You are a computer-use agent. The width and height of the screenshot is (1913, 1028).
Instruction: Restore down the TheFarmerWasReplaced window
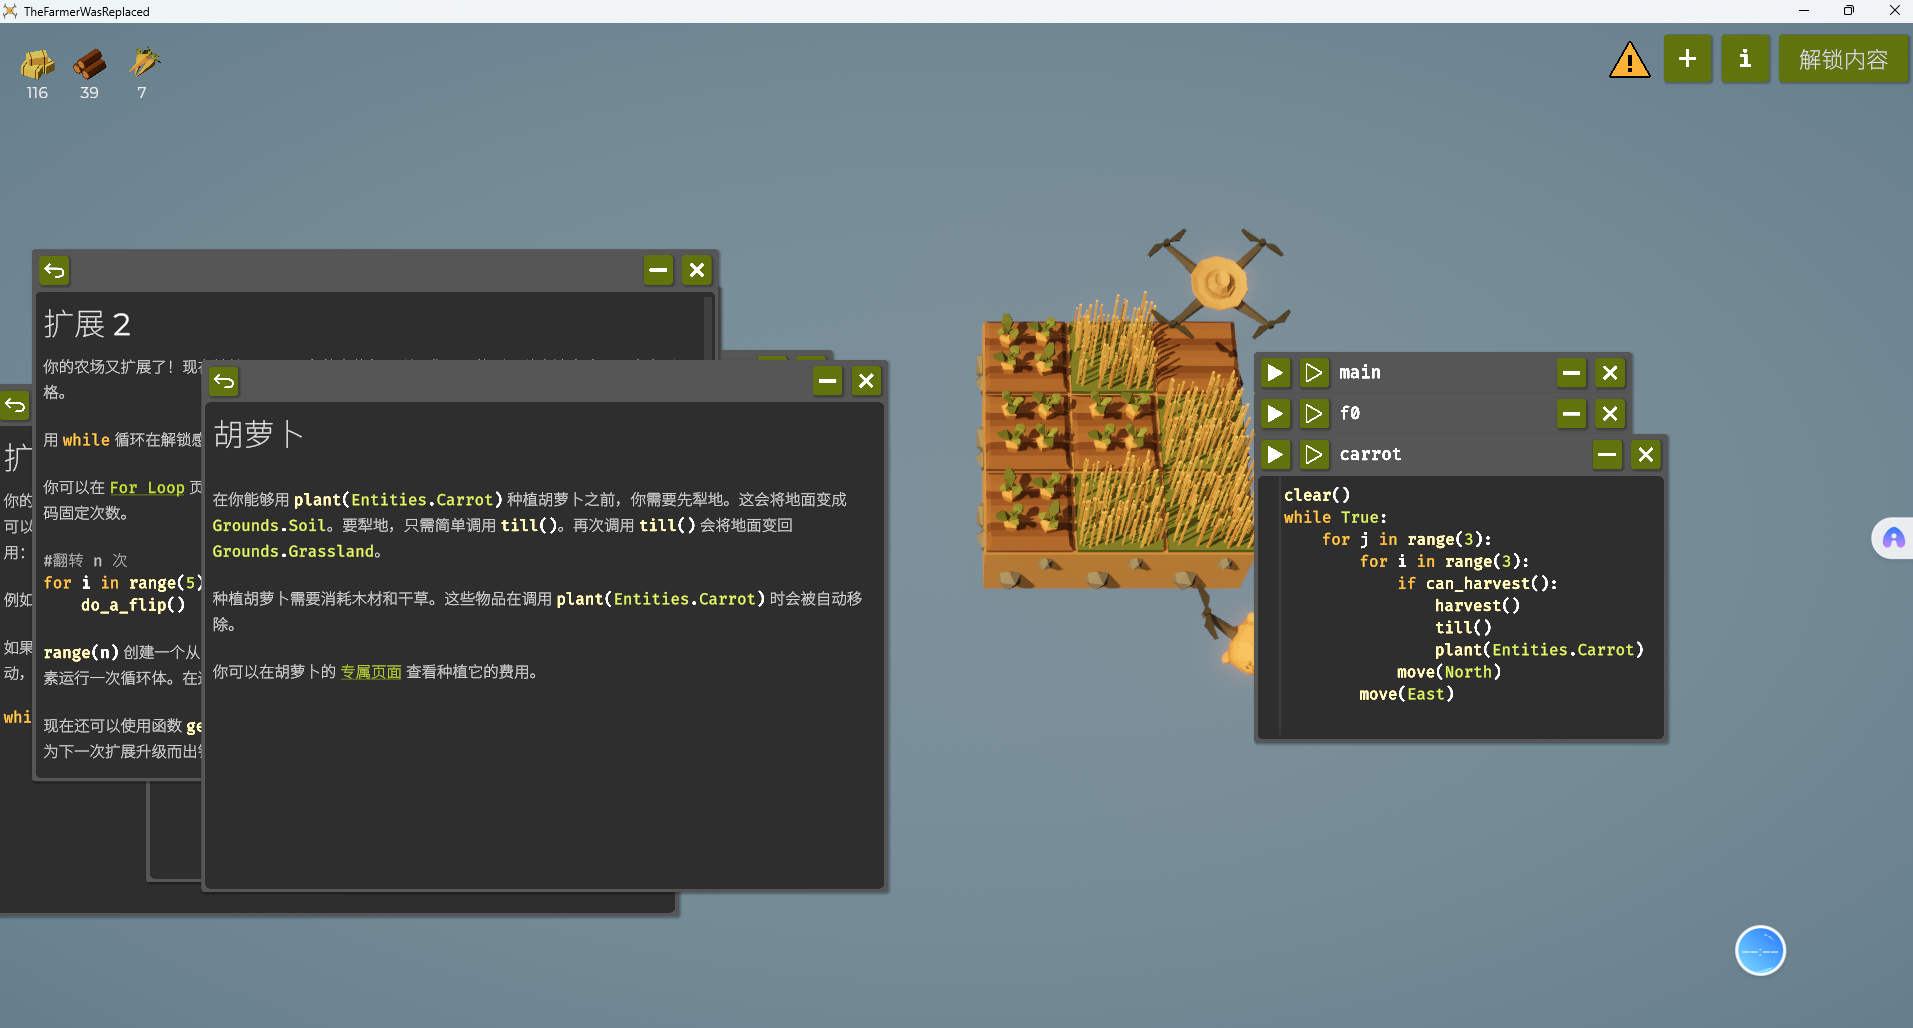[x=1849, y=11]
